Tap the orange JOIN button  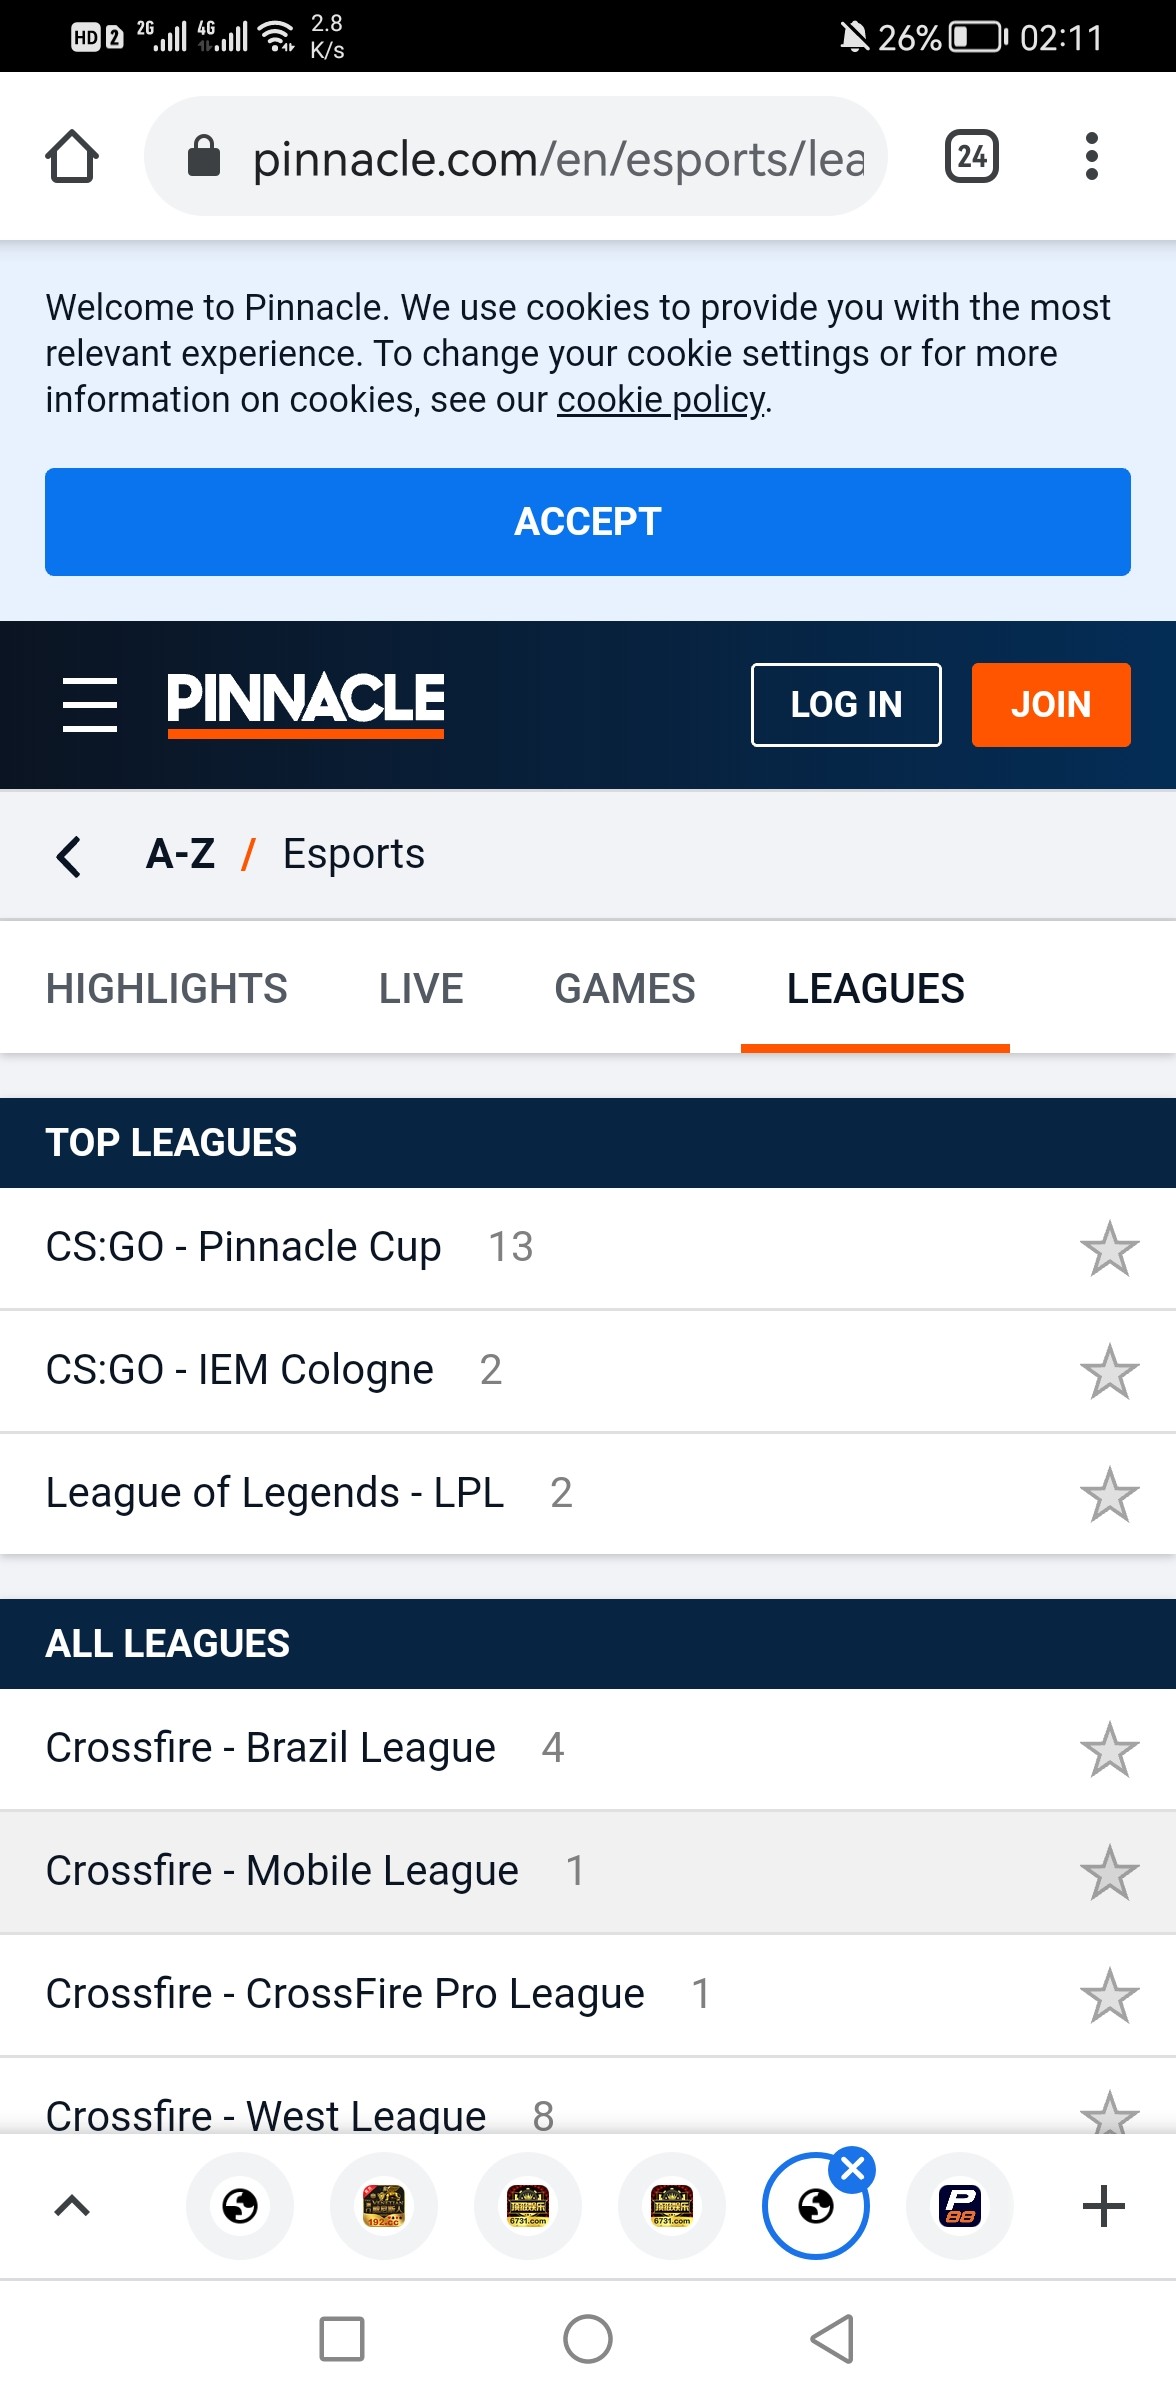click(1050, 705)
